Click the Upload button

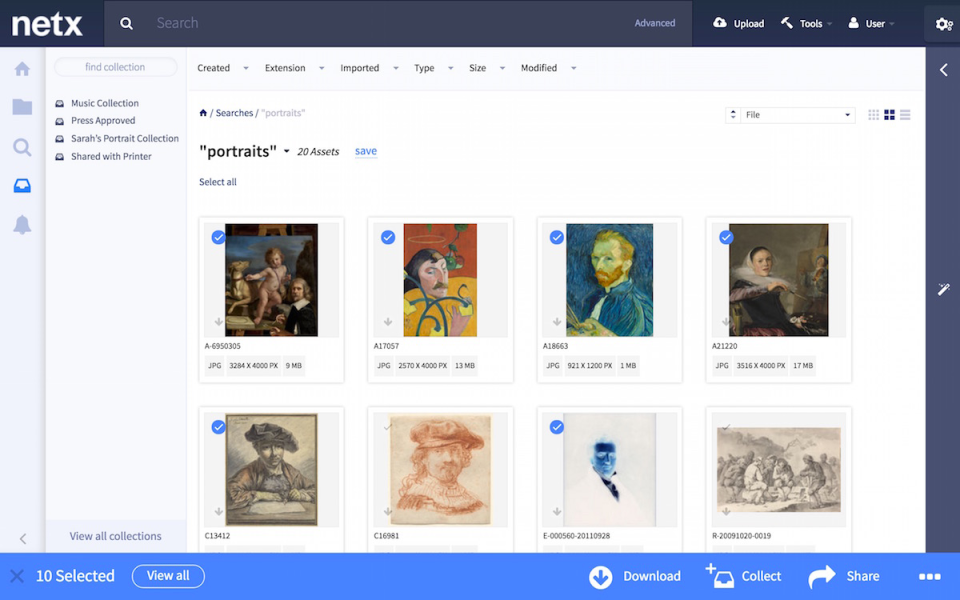tap(739, 23)
